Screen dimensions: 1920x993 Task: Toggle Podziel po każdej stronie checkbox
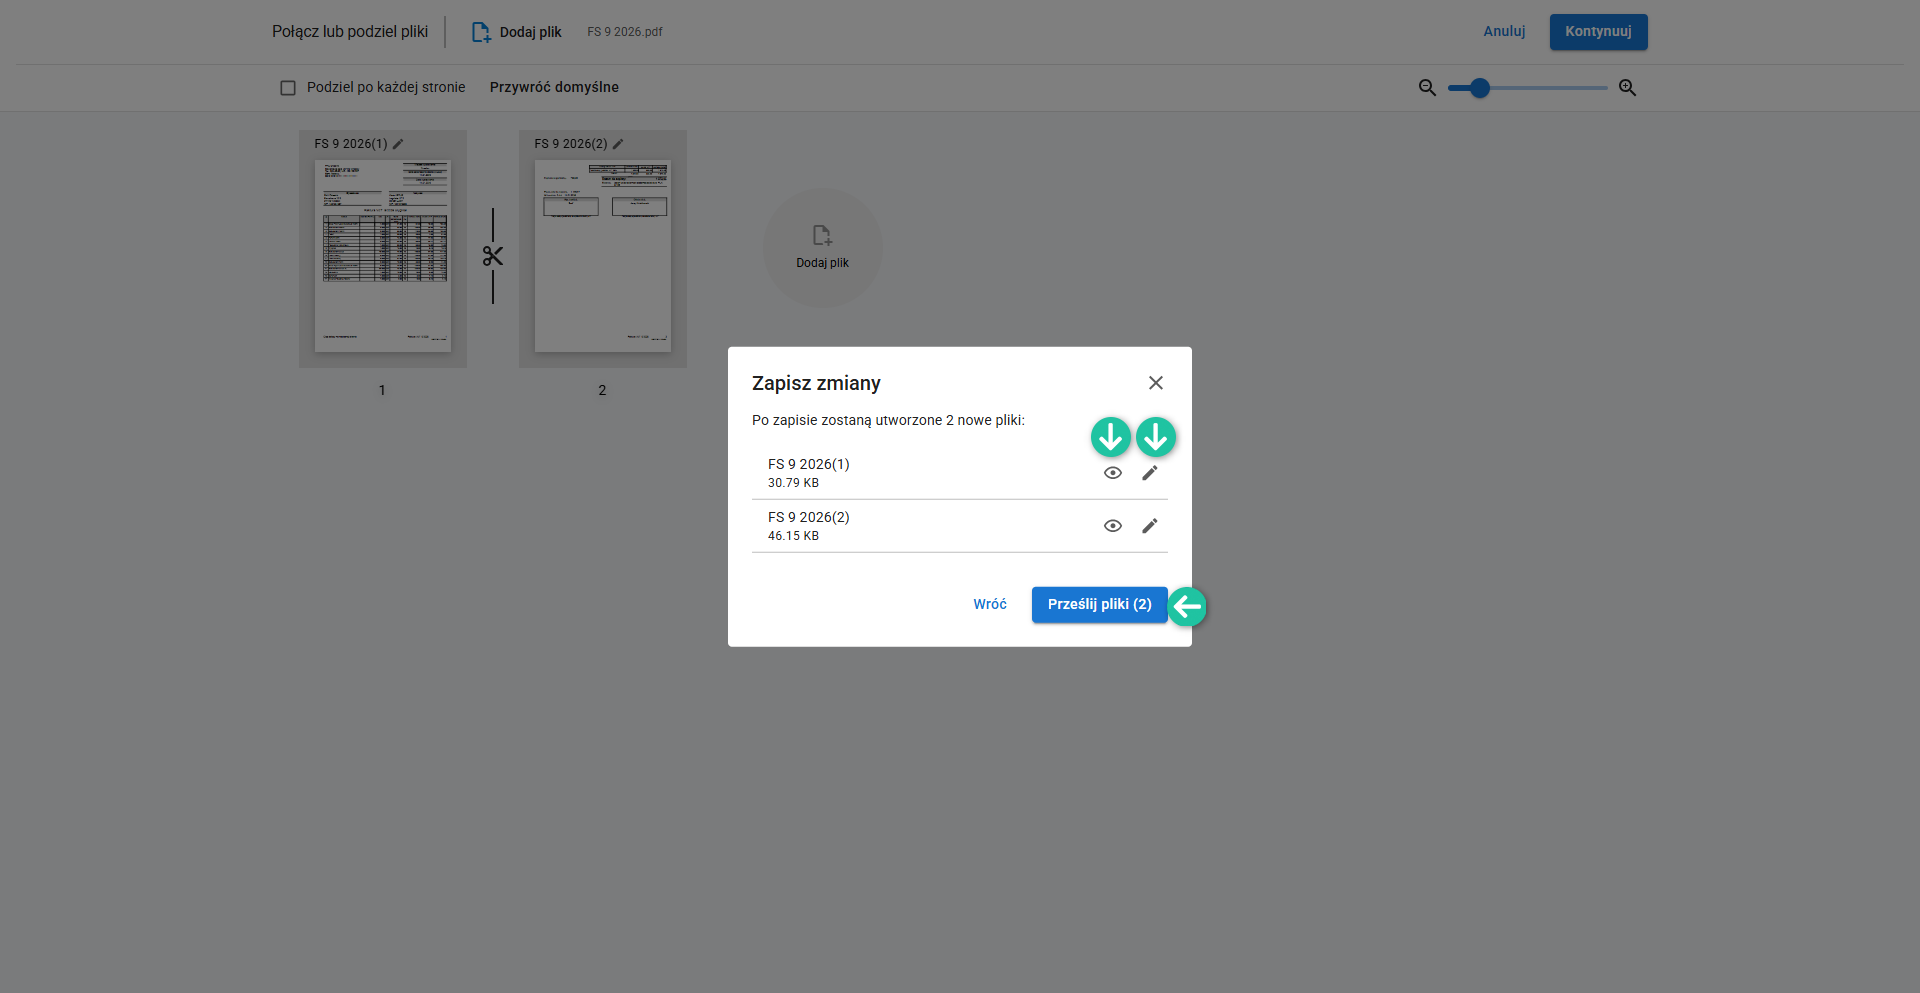[x=288, y=88]
